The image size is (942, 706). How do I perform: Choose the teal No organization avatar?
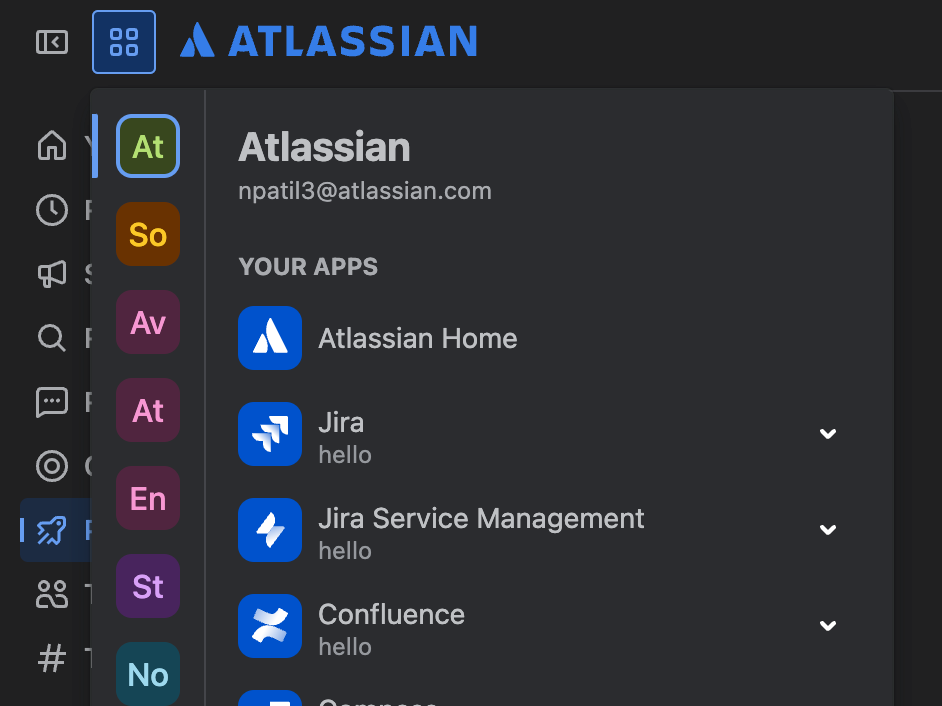click(x=148, y=674)
